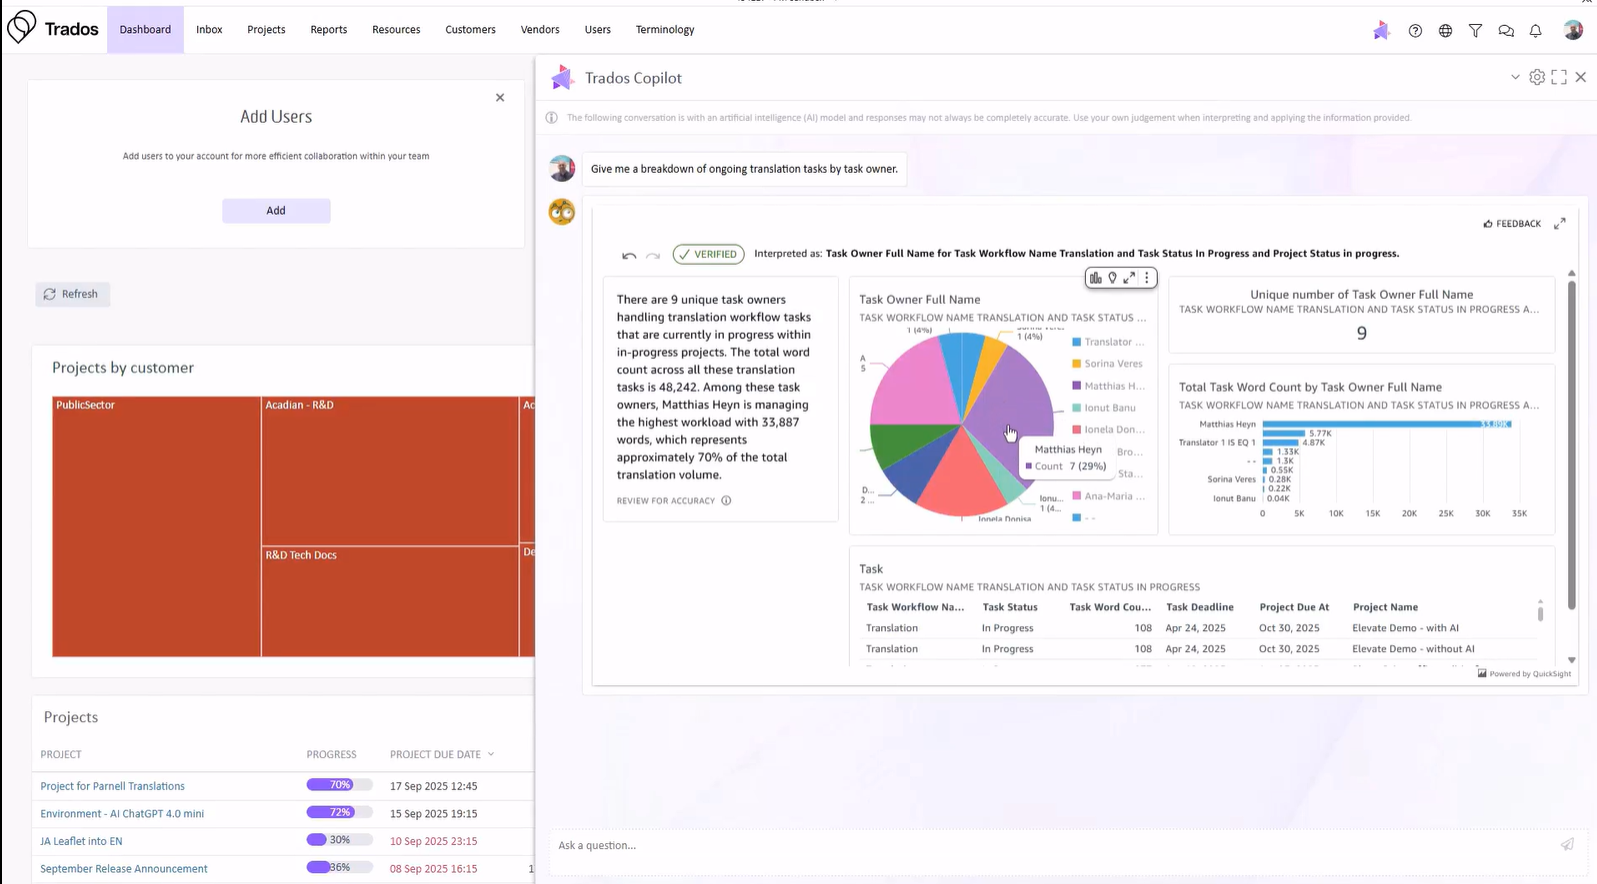Screen dimensions: 1597x884
Task: Select the Ionut Banu legend swatch
Action: point(1076,408)
